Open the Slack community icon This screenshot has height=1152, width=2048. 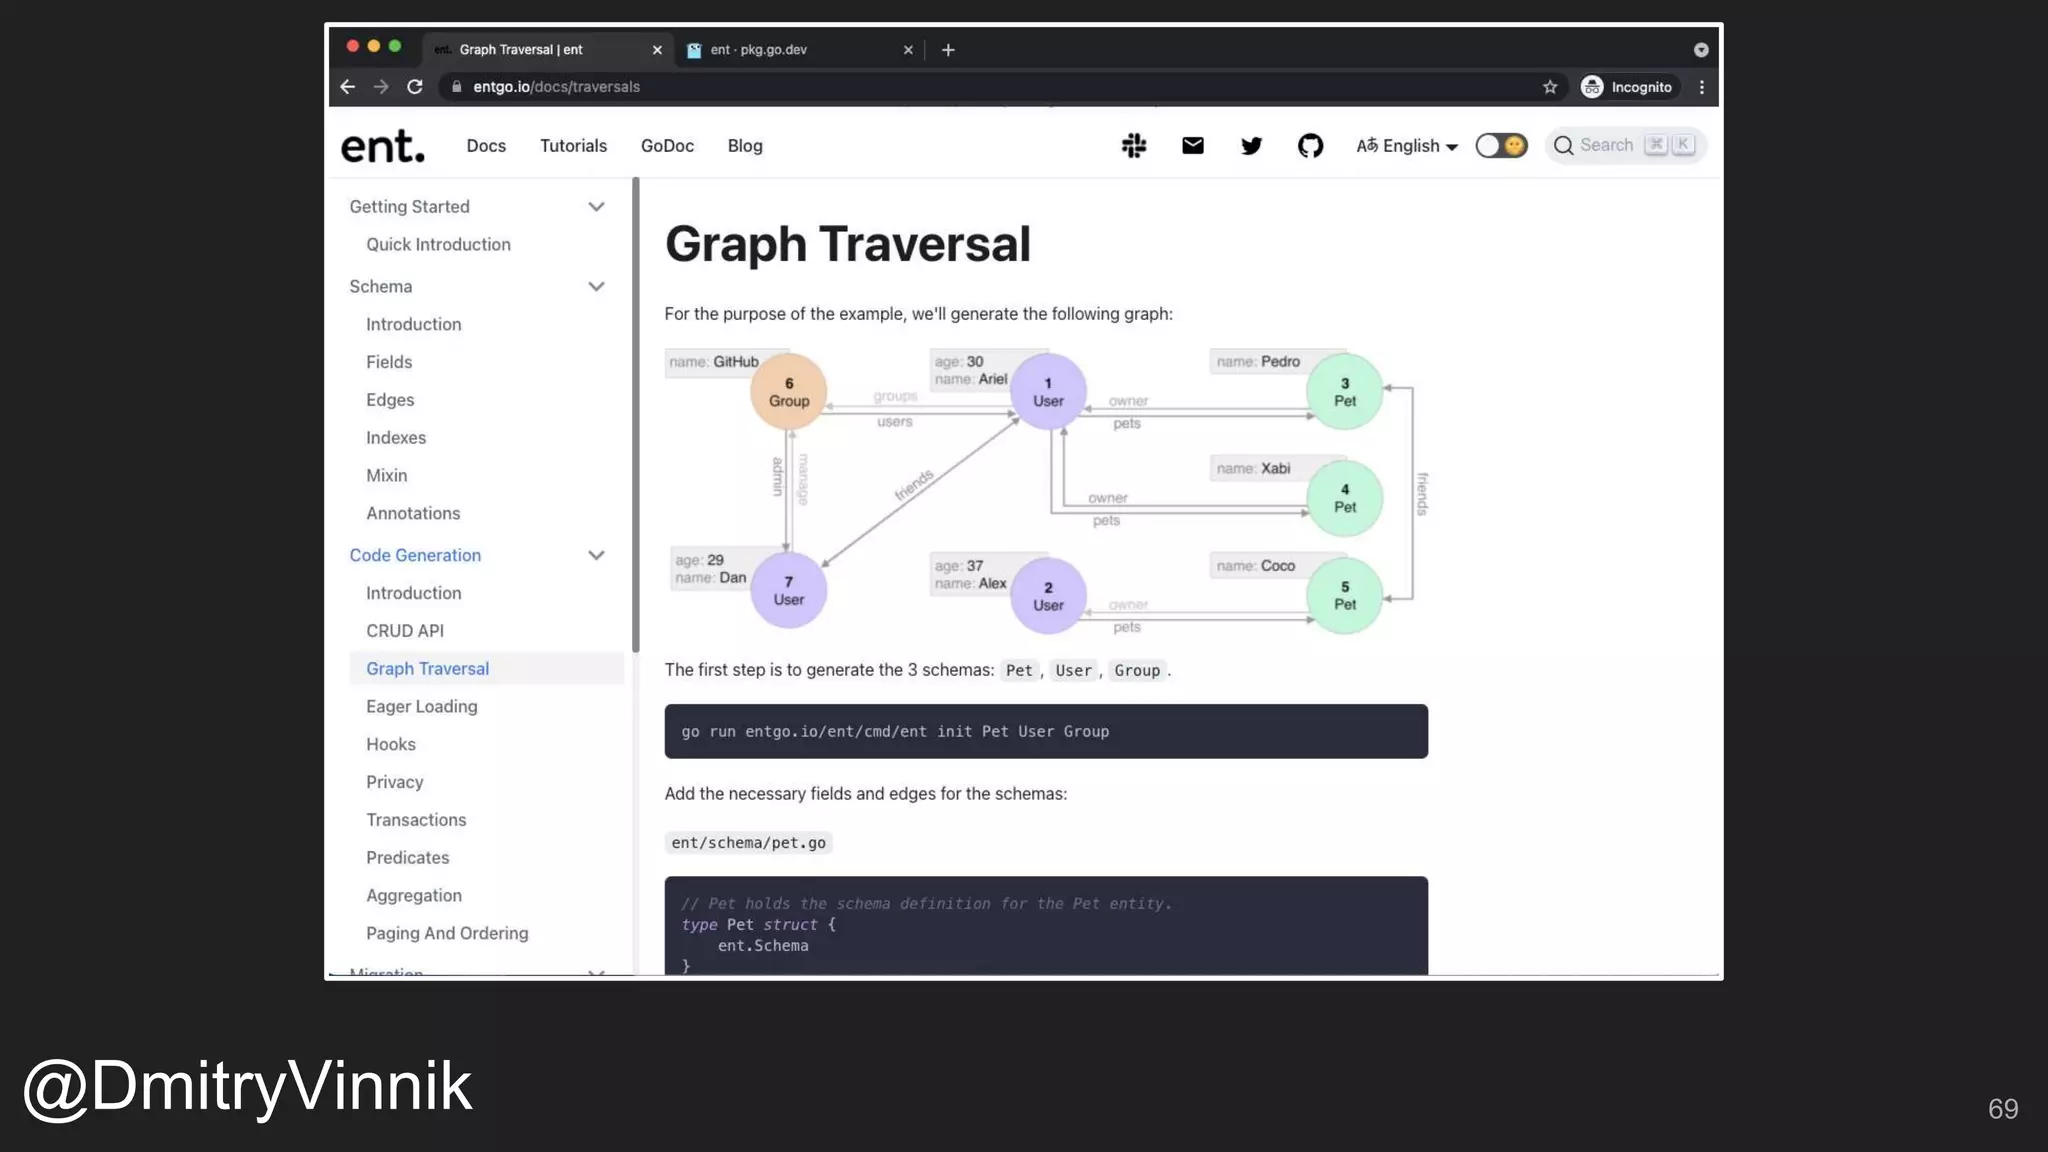click(1134, 146)
